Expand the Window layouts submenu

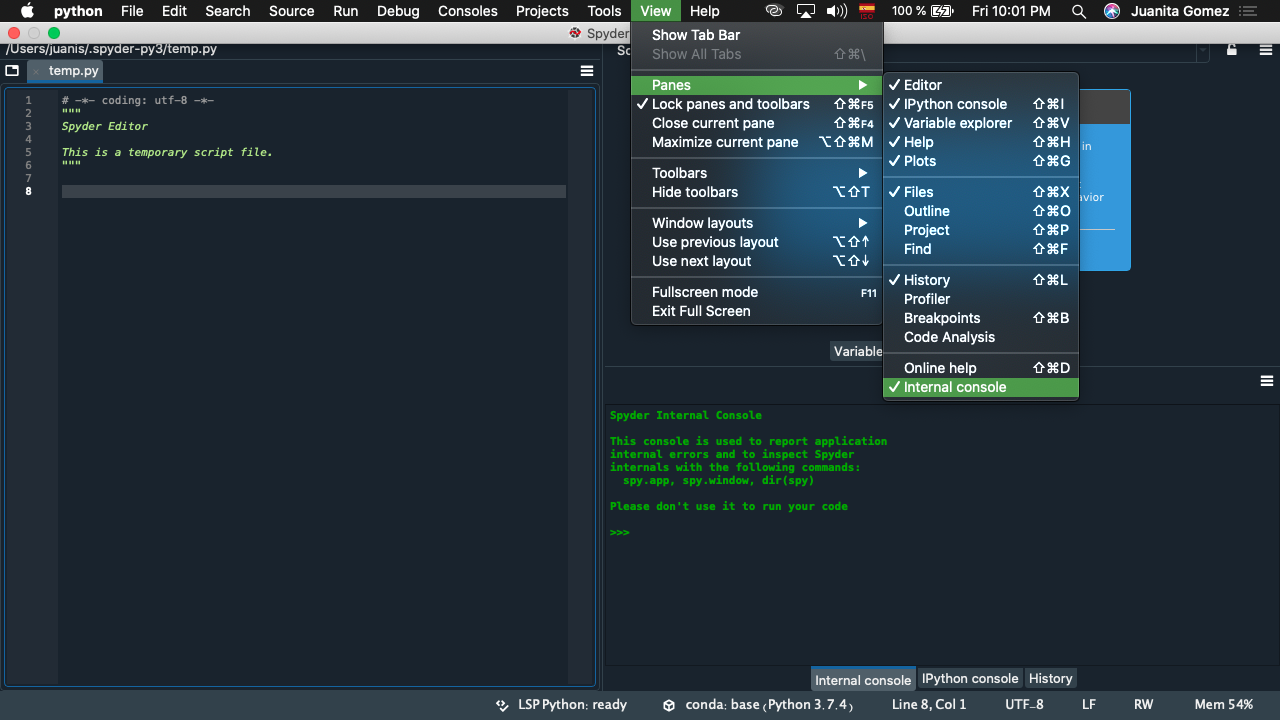(757, 223)
